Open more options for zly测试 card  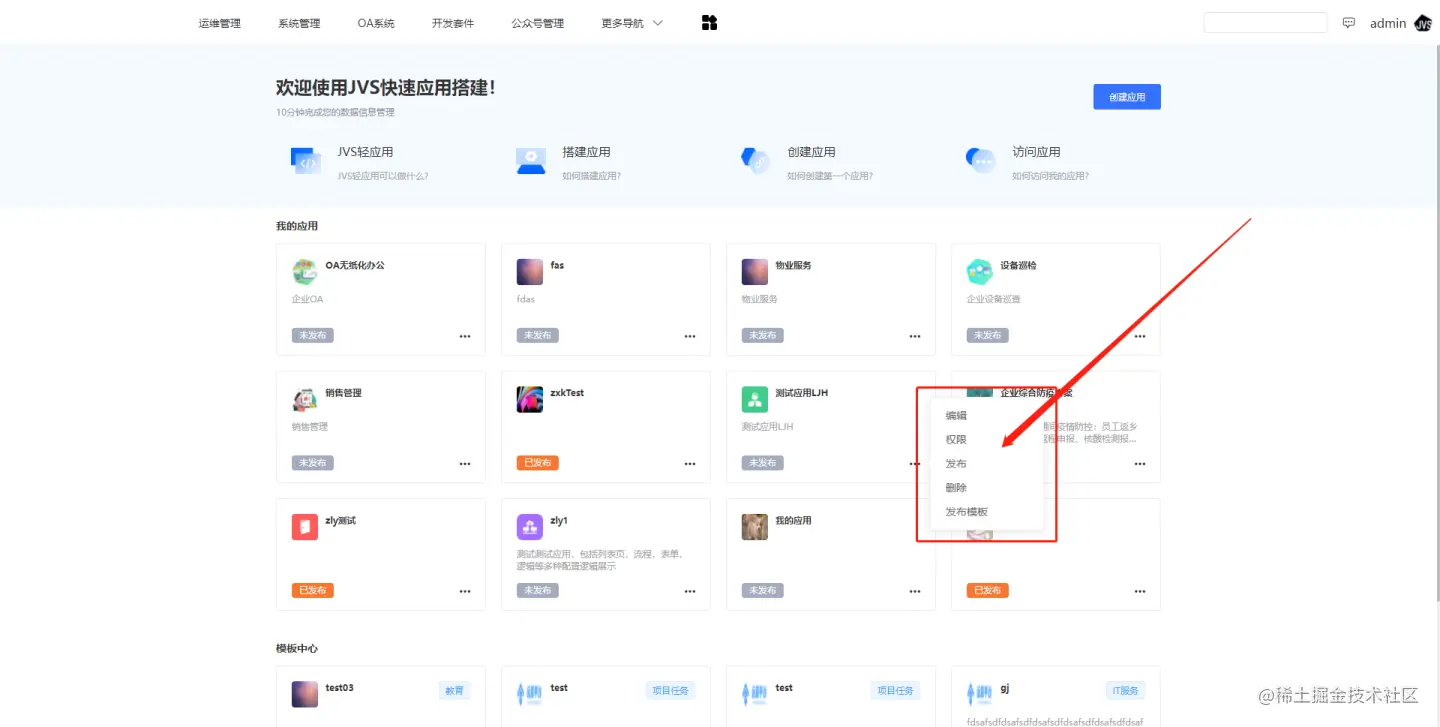pos(465,591)
